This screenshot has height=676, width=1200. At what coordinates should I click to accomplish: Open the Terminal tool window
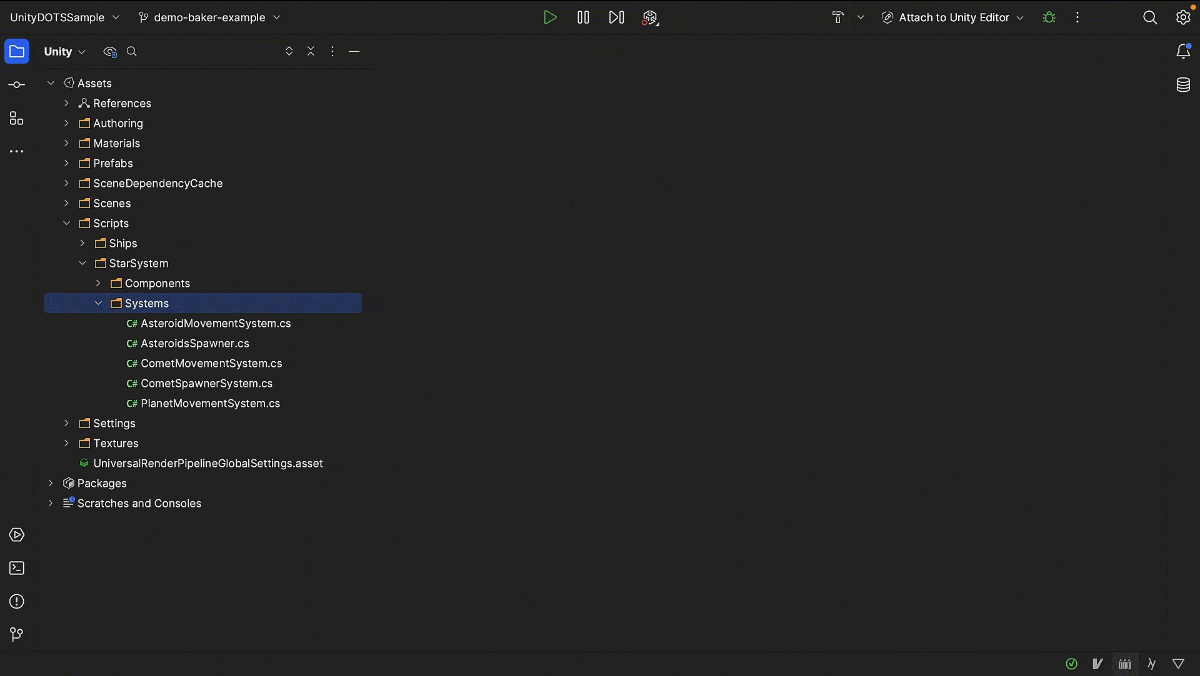pos(16,568)
